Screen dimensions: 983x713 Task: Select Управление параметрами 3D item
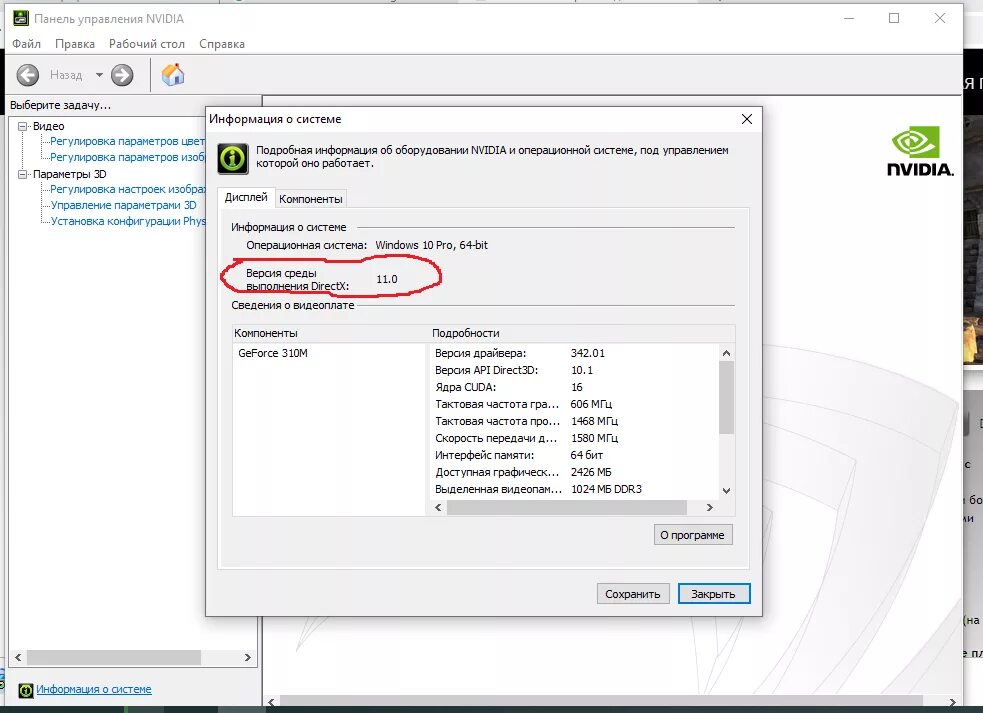click(x=123, y=205)
